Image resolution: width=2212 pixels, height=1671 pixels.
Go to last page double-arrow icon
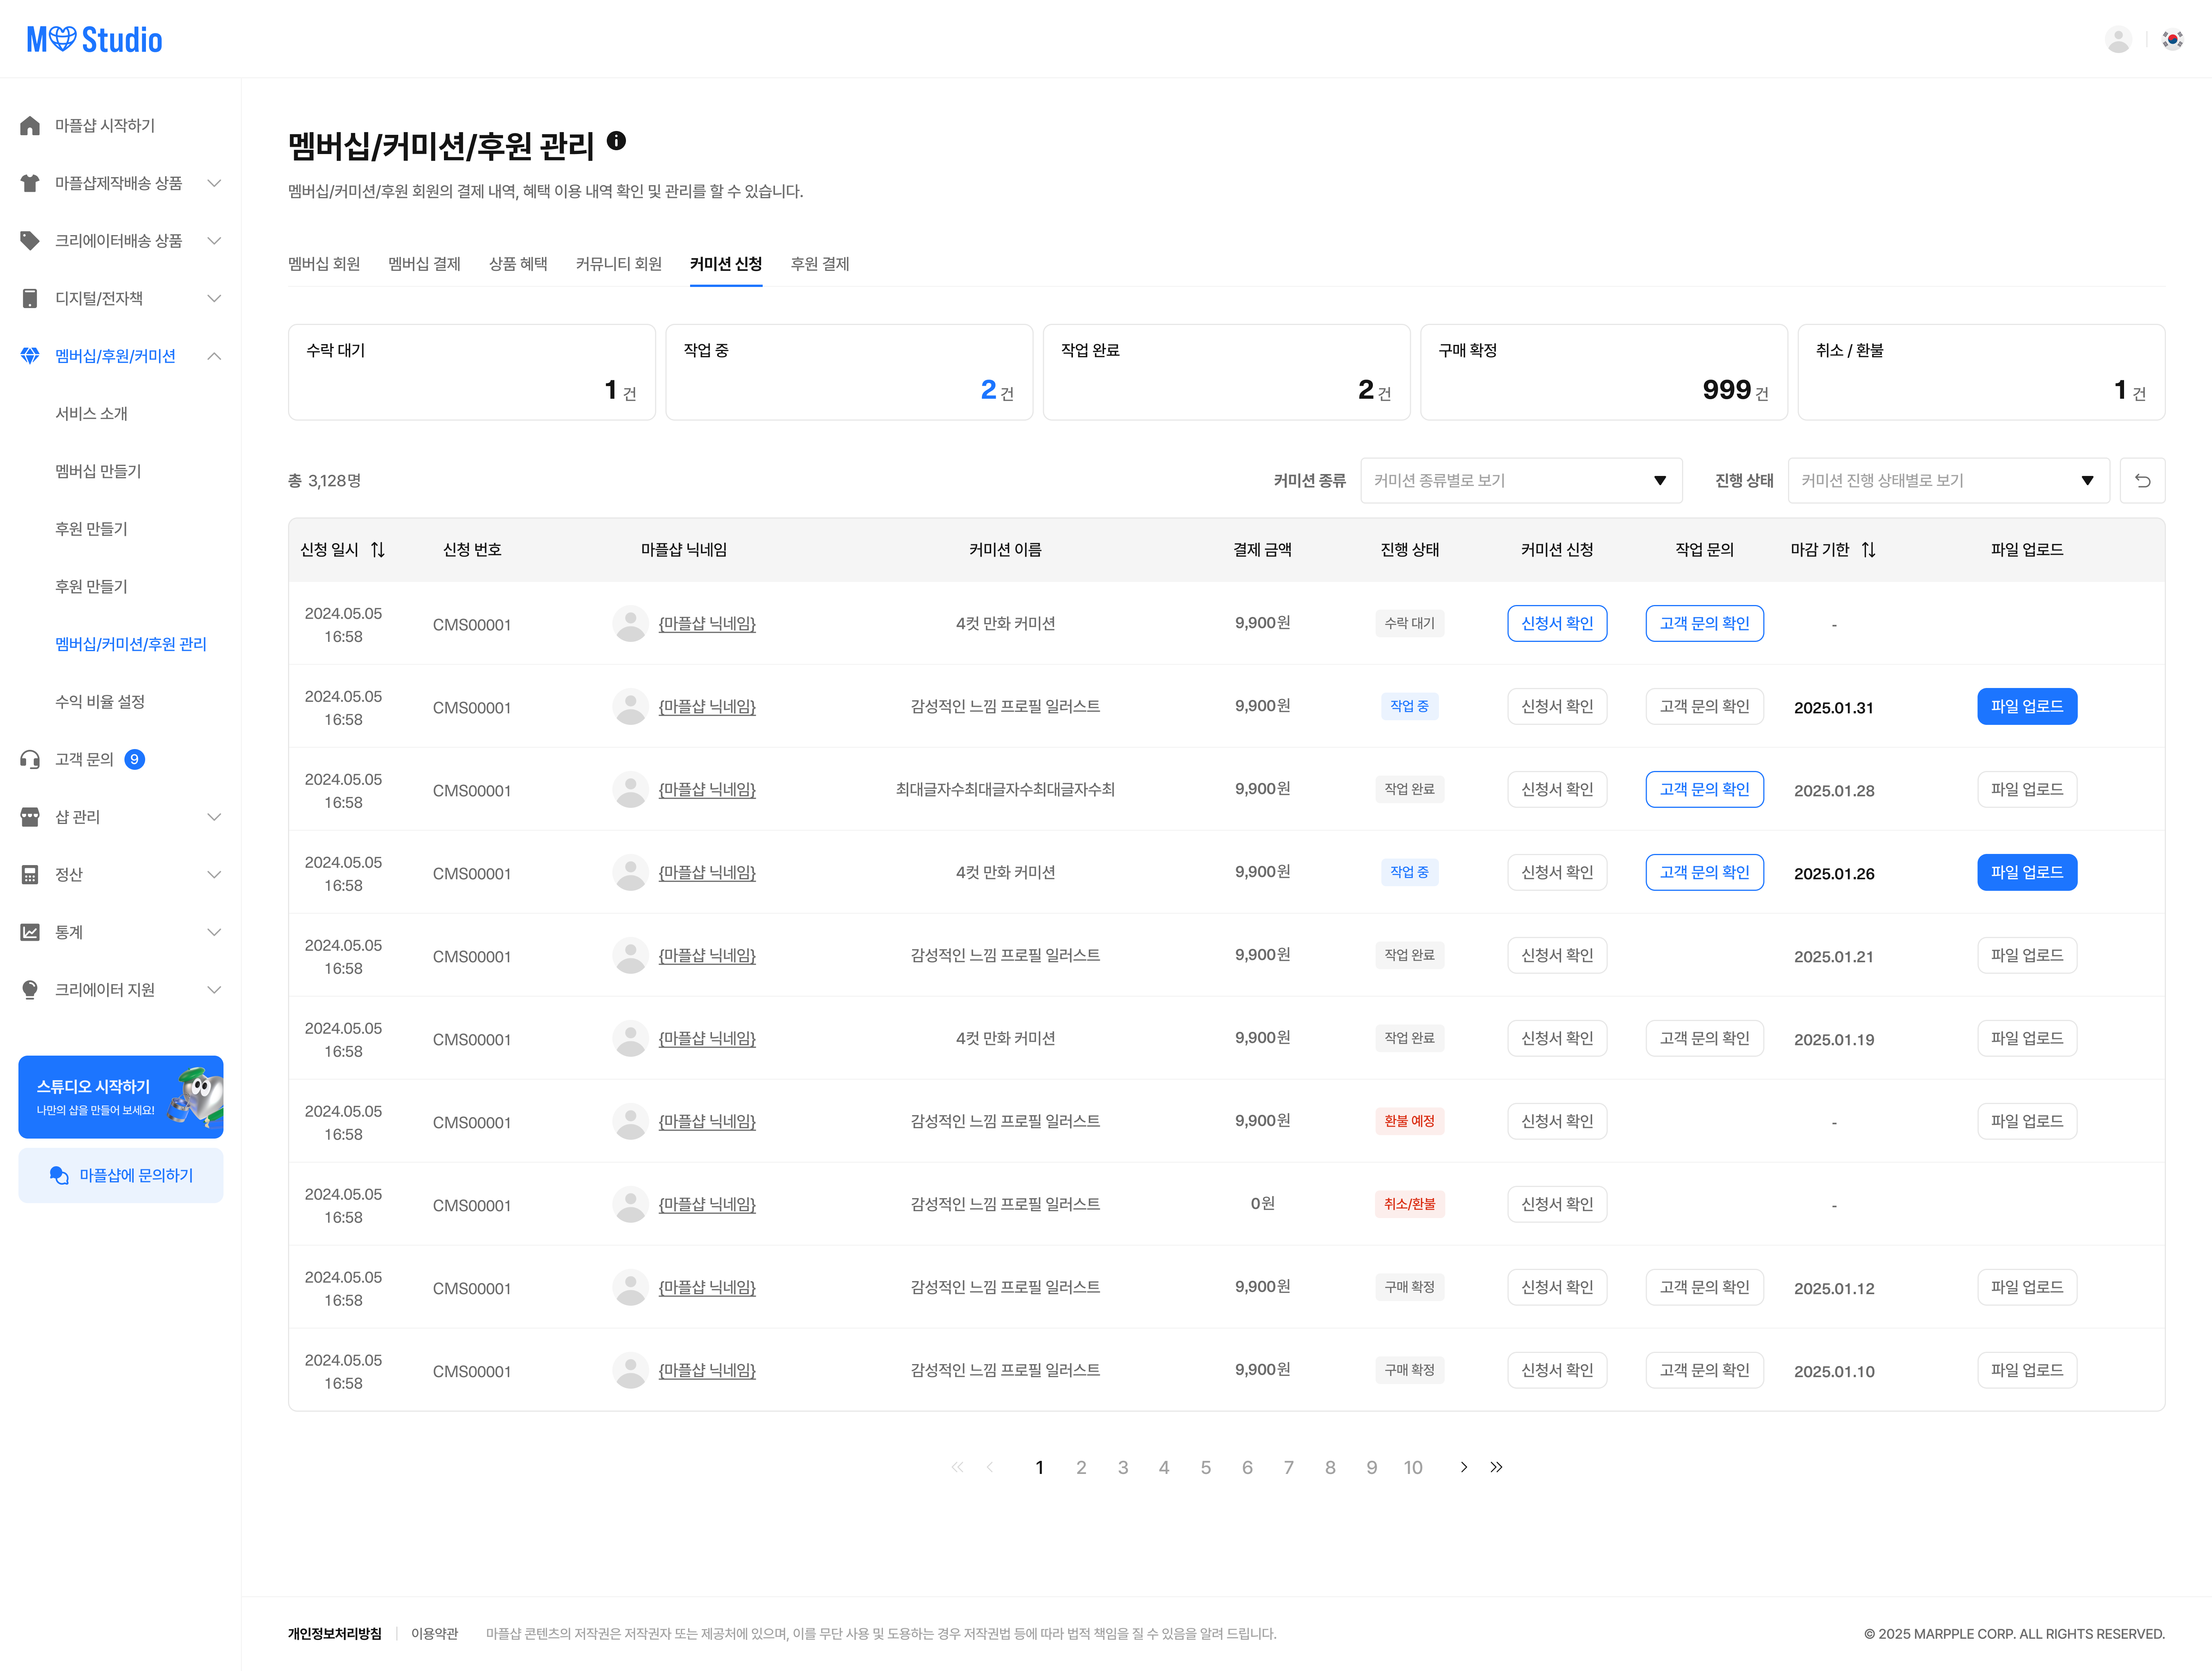coord(1496,1467)
